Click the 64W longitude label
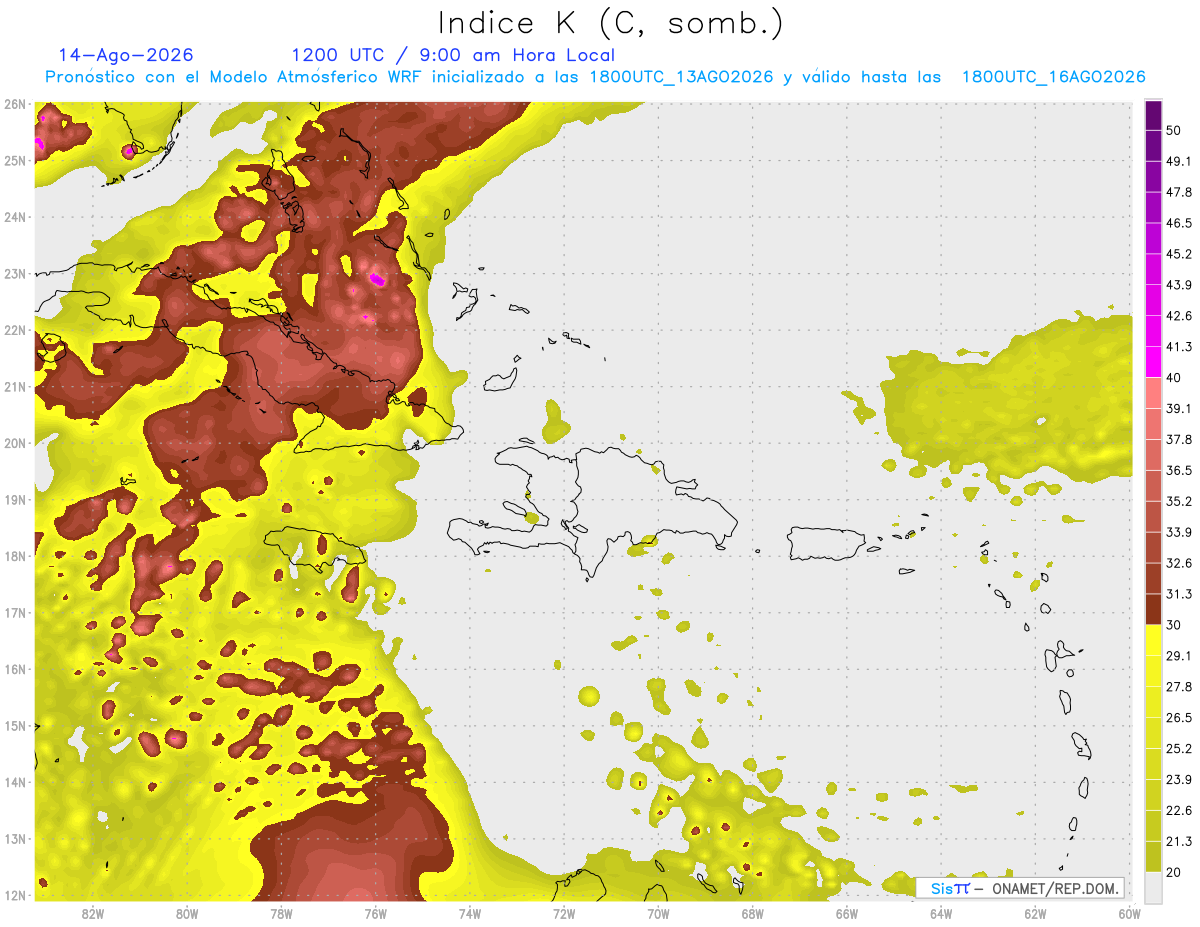 pyautogui.click(x=941, y=913)
